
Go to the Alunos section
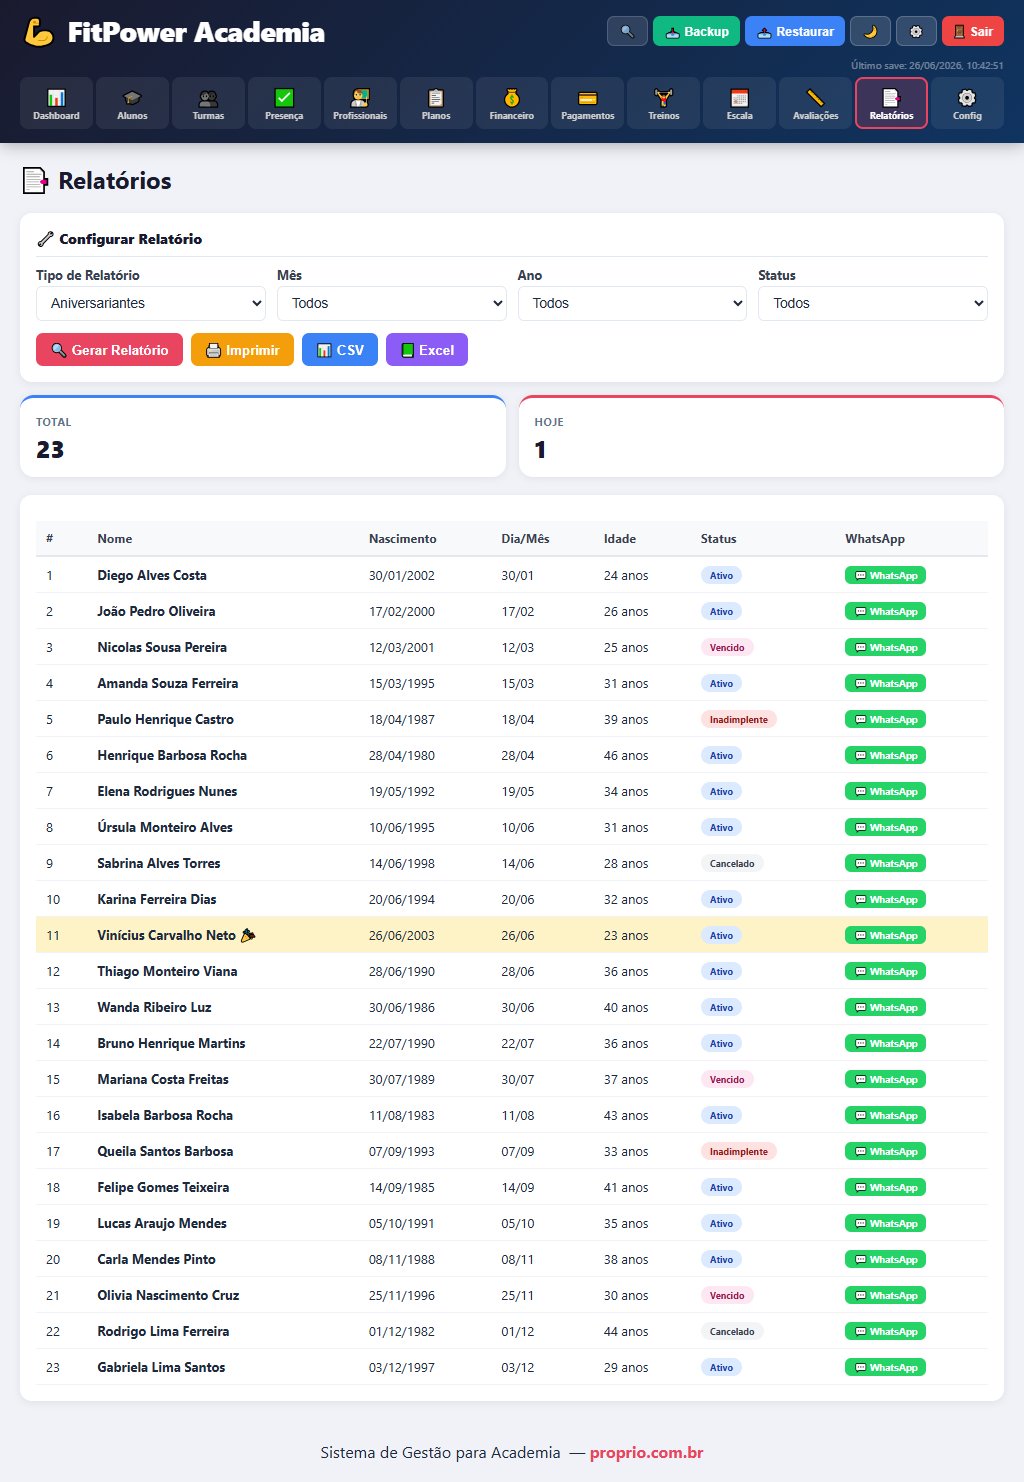coord(132,103)
